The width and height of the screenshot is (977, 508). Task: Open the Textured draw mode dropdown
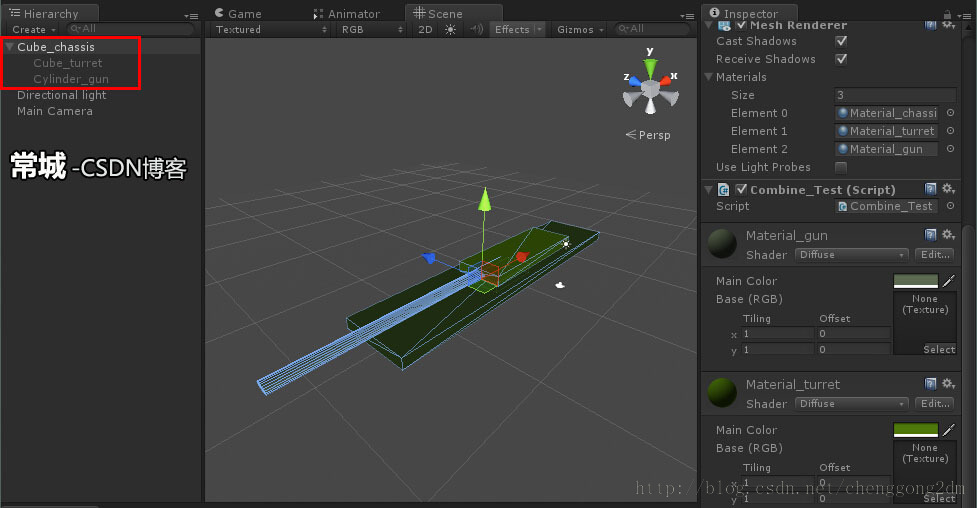click(270, 29)
